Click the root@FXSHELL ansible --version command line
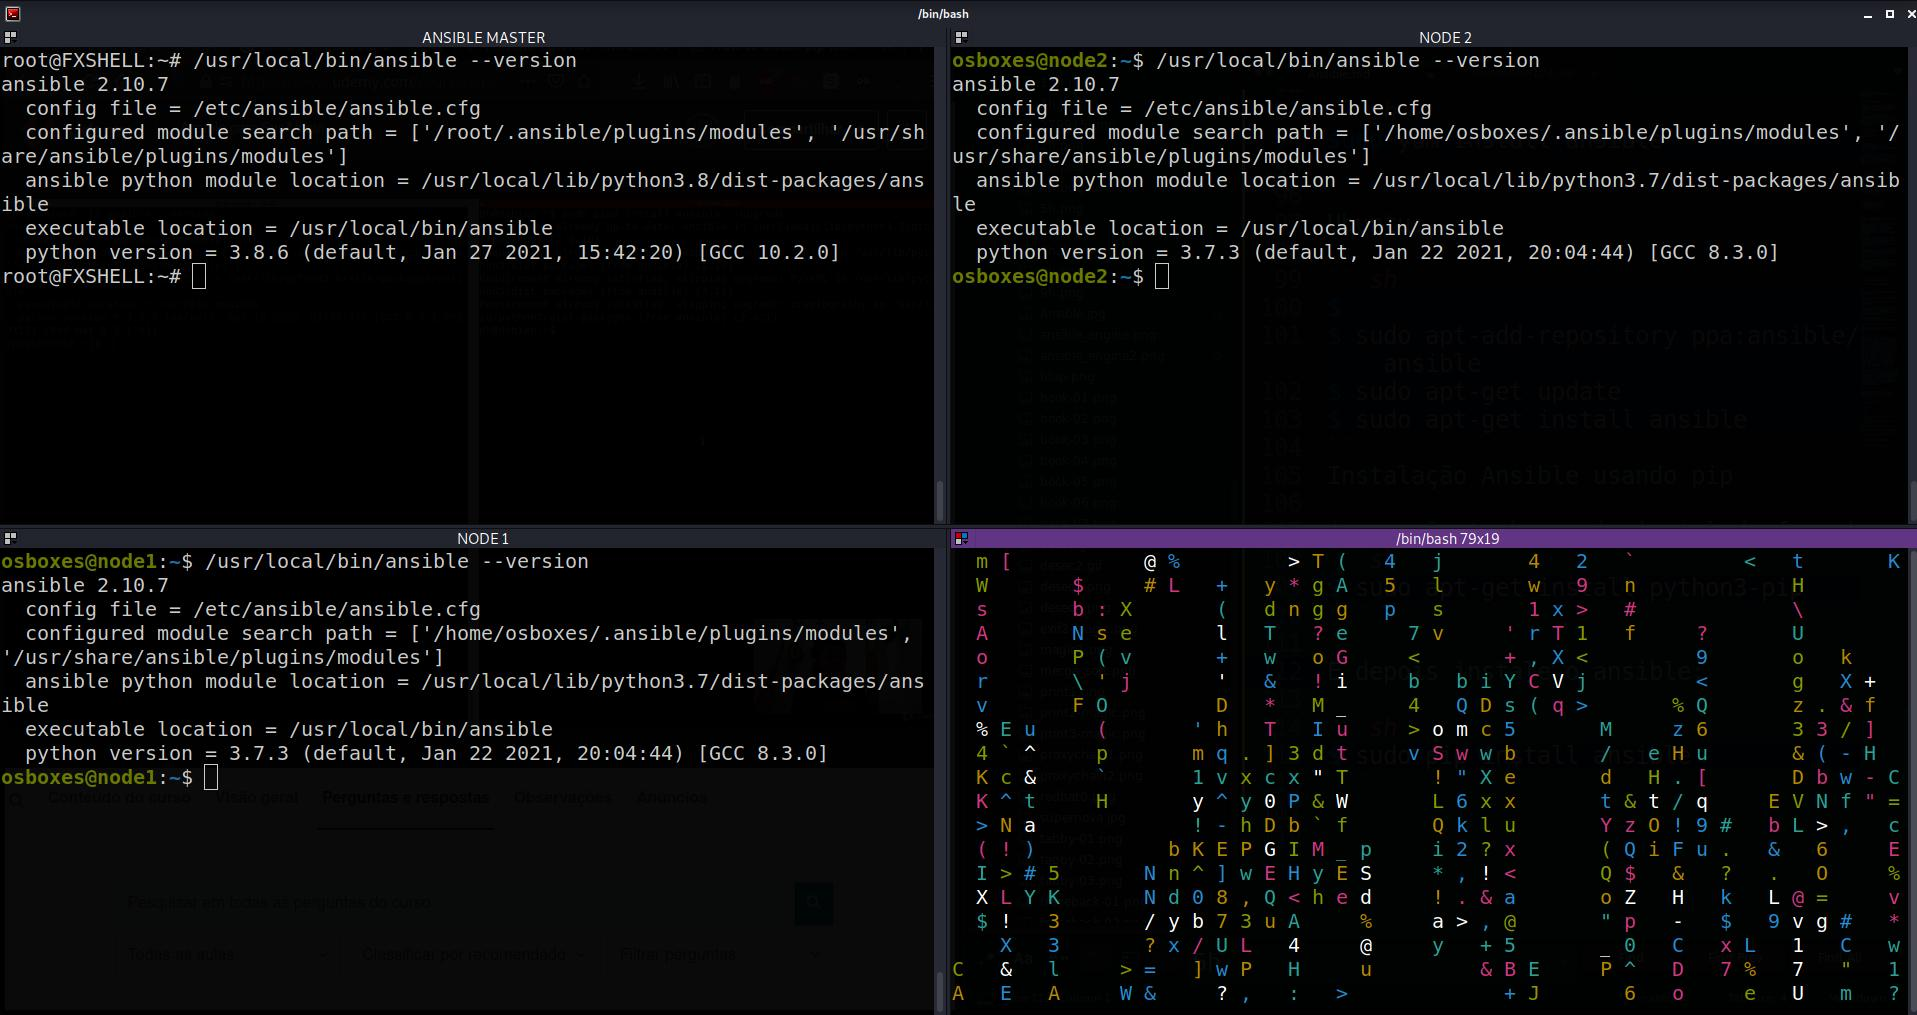The image size is (1917, 1015). click(x=289, y=60)
